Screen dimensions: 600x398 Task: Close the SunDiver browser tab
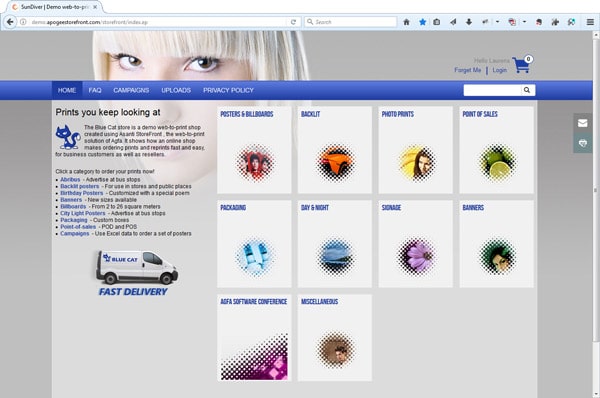click(95, 7)
